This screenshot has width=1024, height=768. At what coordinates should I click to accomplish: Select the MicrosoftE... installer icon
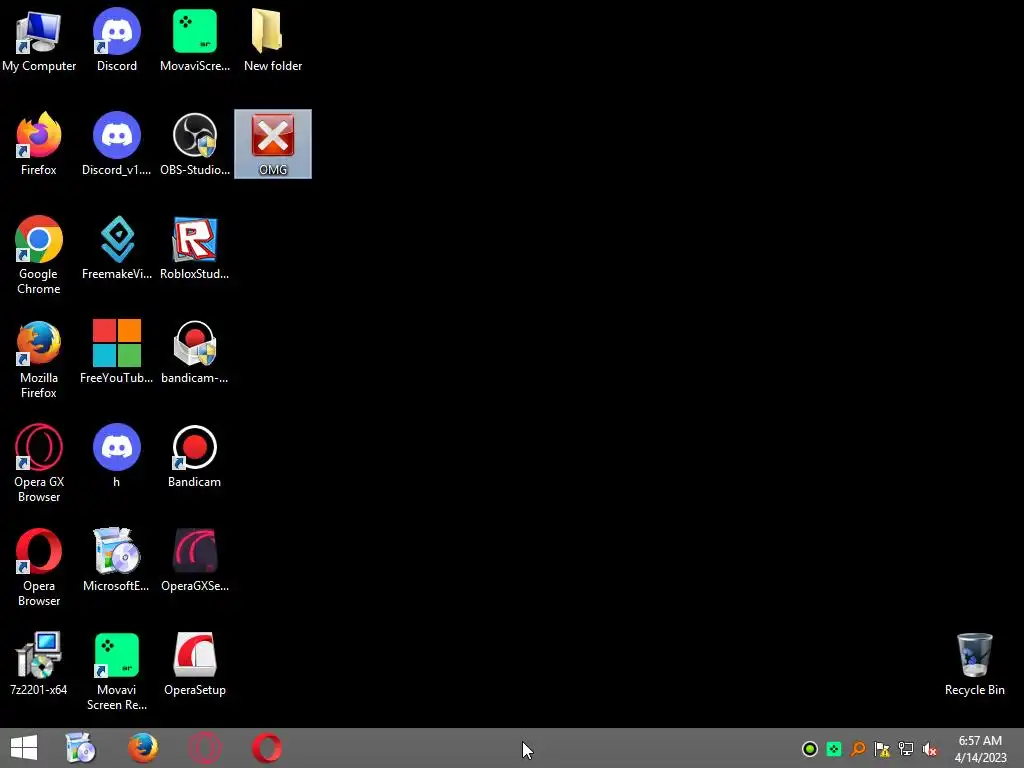pyautogui.click(x=117, y=560)
